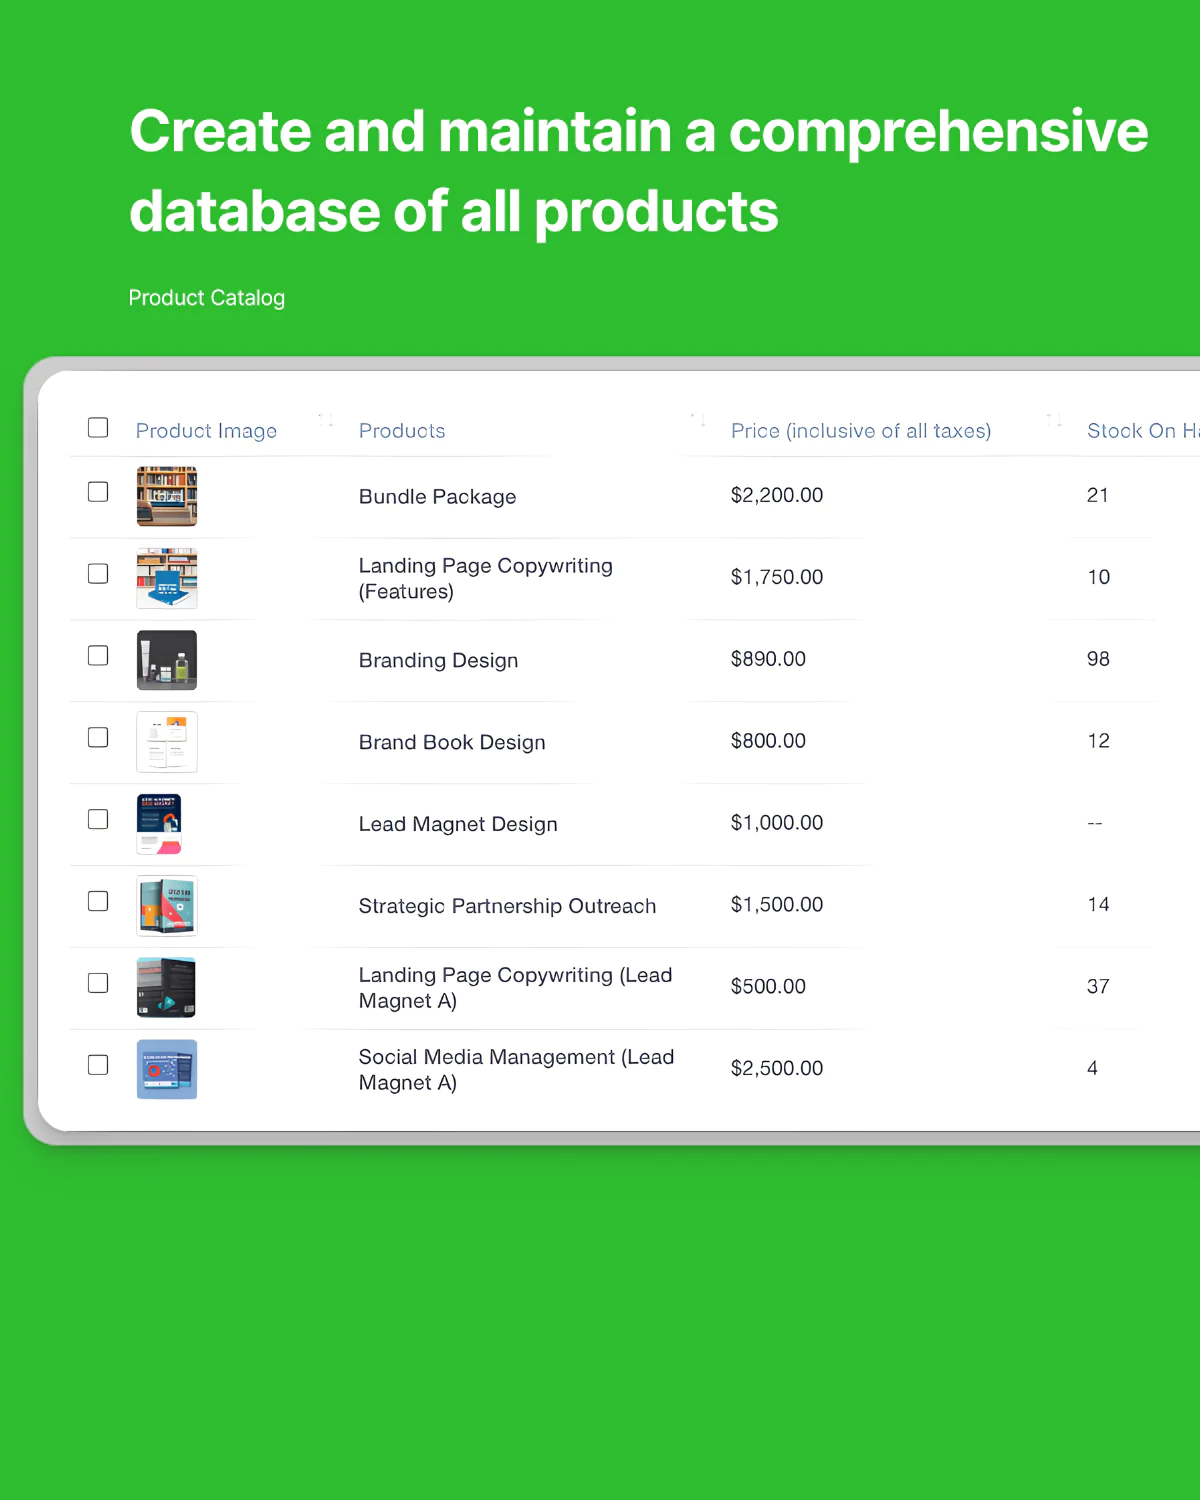Open the Strategic Partnership Outreach thumbnail
This screenshot has height=1500, width=1200.
[x=166, y=906]
